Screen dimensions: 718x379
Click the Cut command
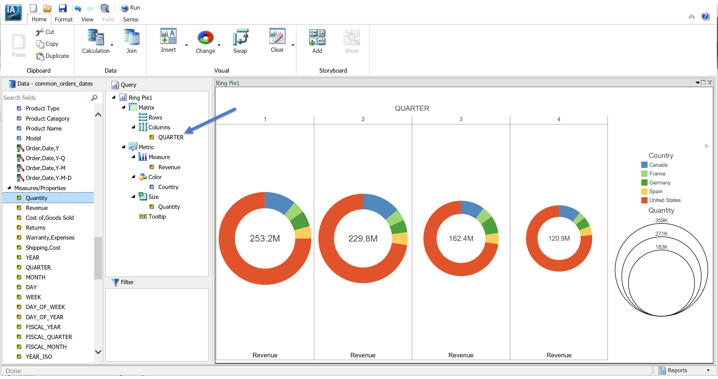tap(45, 32)
